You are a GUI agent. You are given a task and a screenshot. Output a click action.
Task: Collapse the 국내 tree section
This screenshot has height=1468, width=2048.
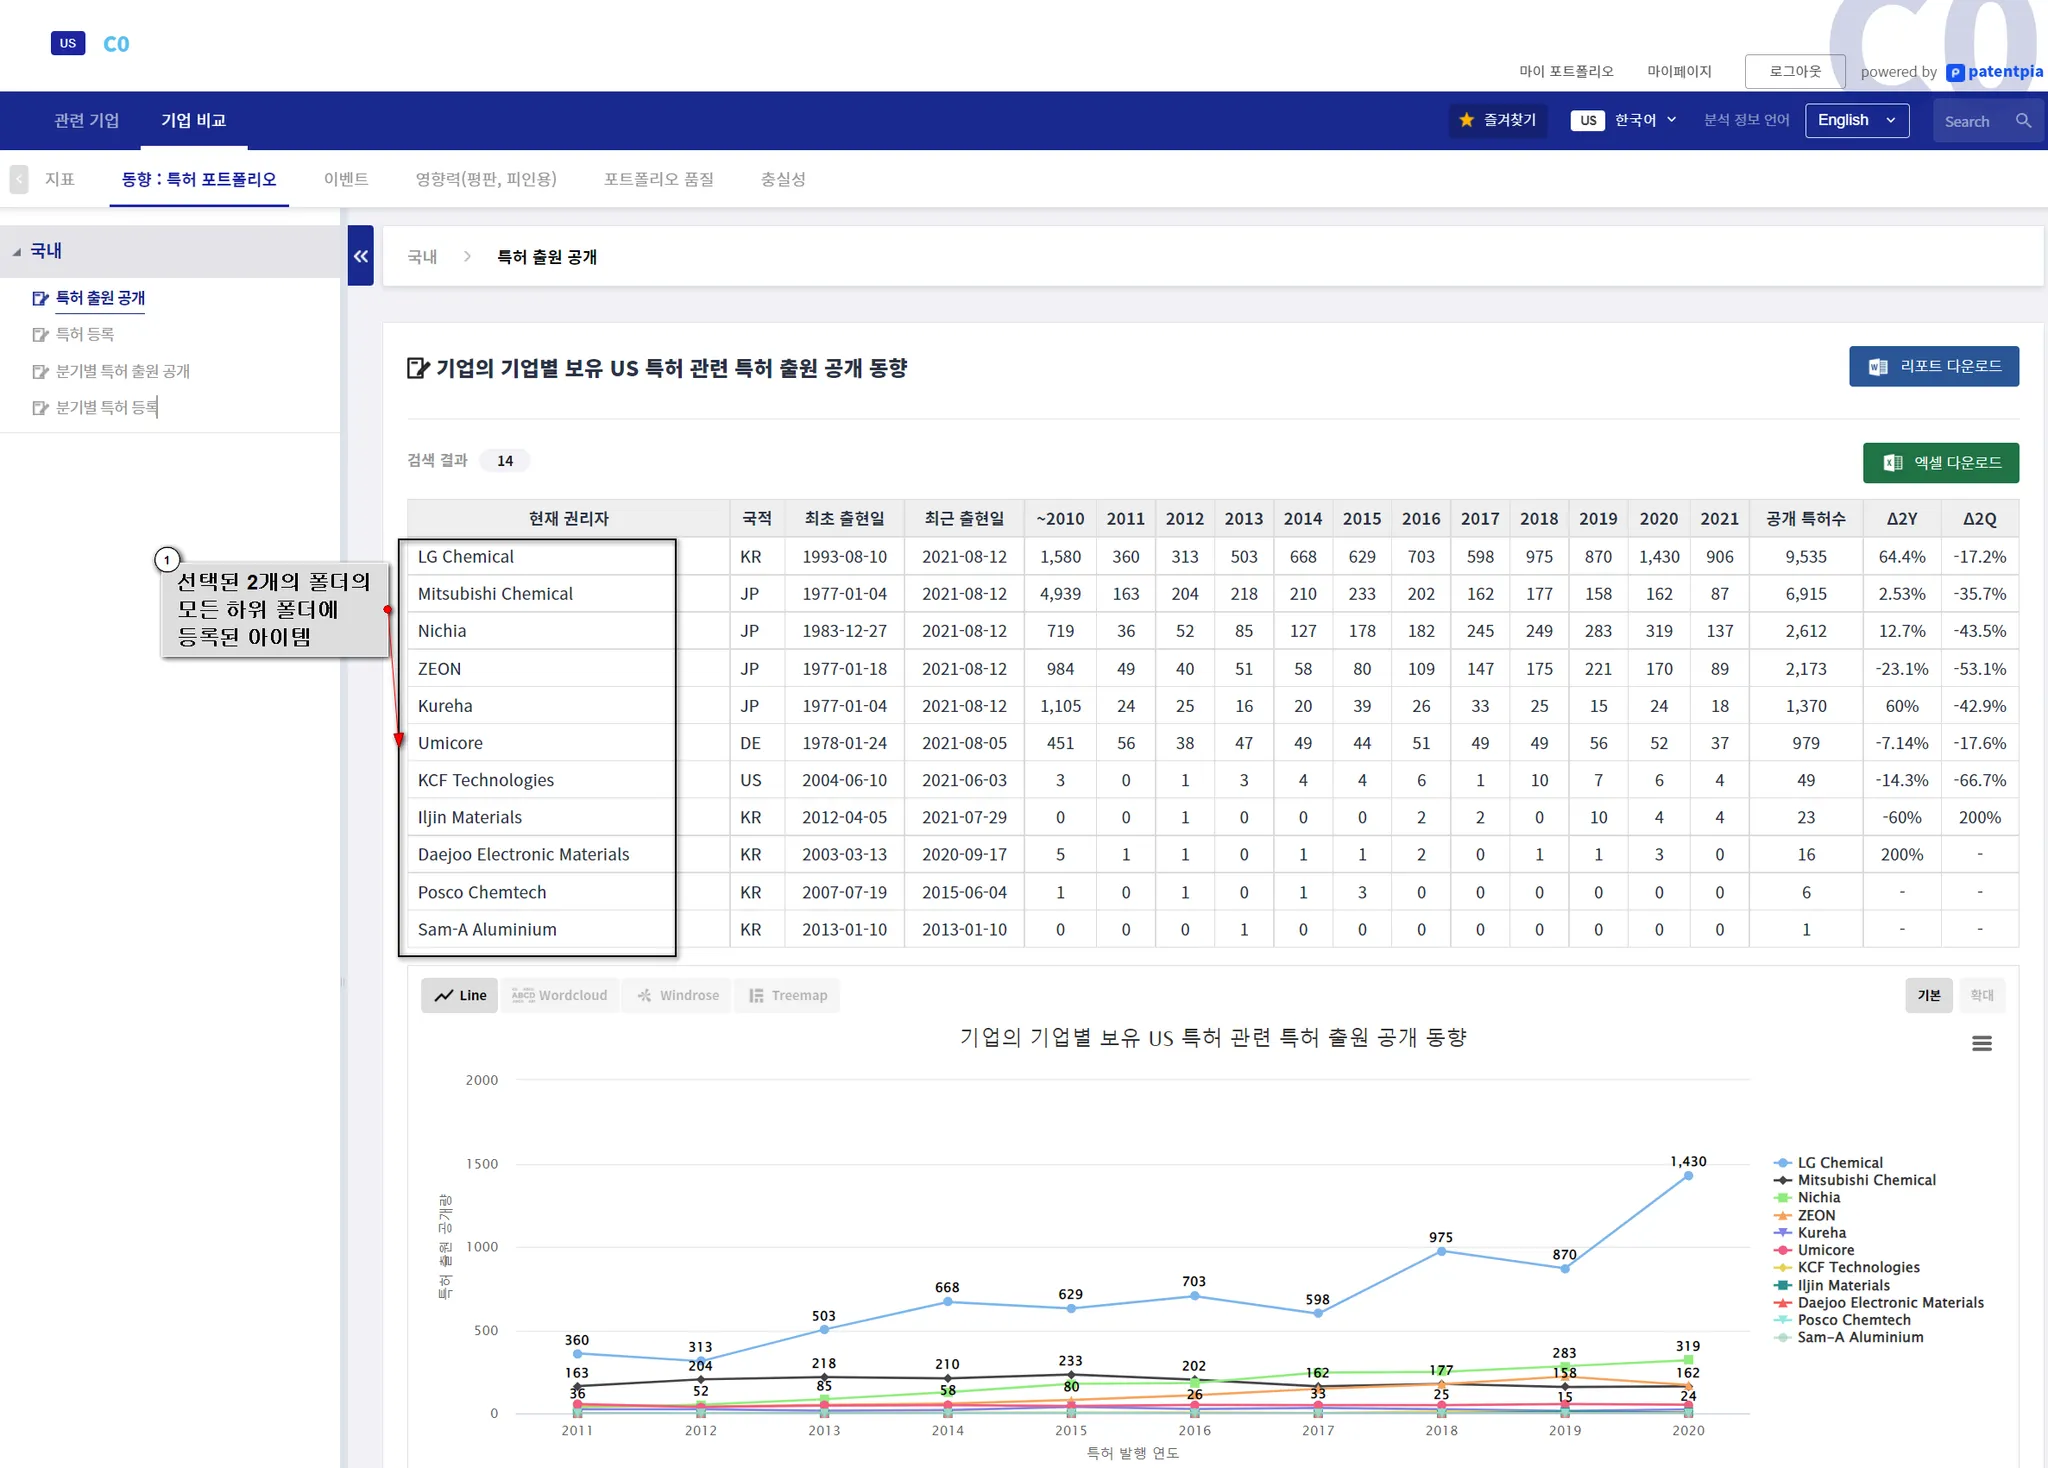[x=17, y=252]
